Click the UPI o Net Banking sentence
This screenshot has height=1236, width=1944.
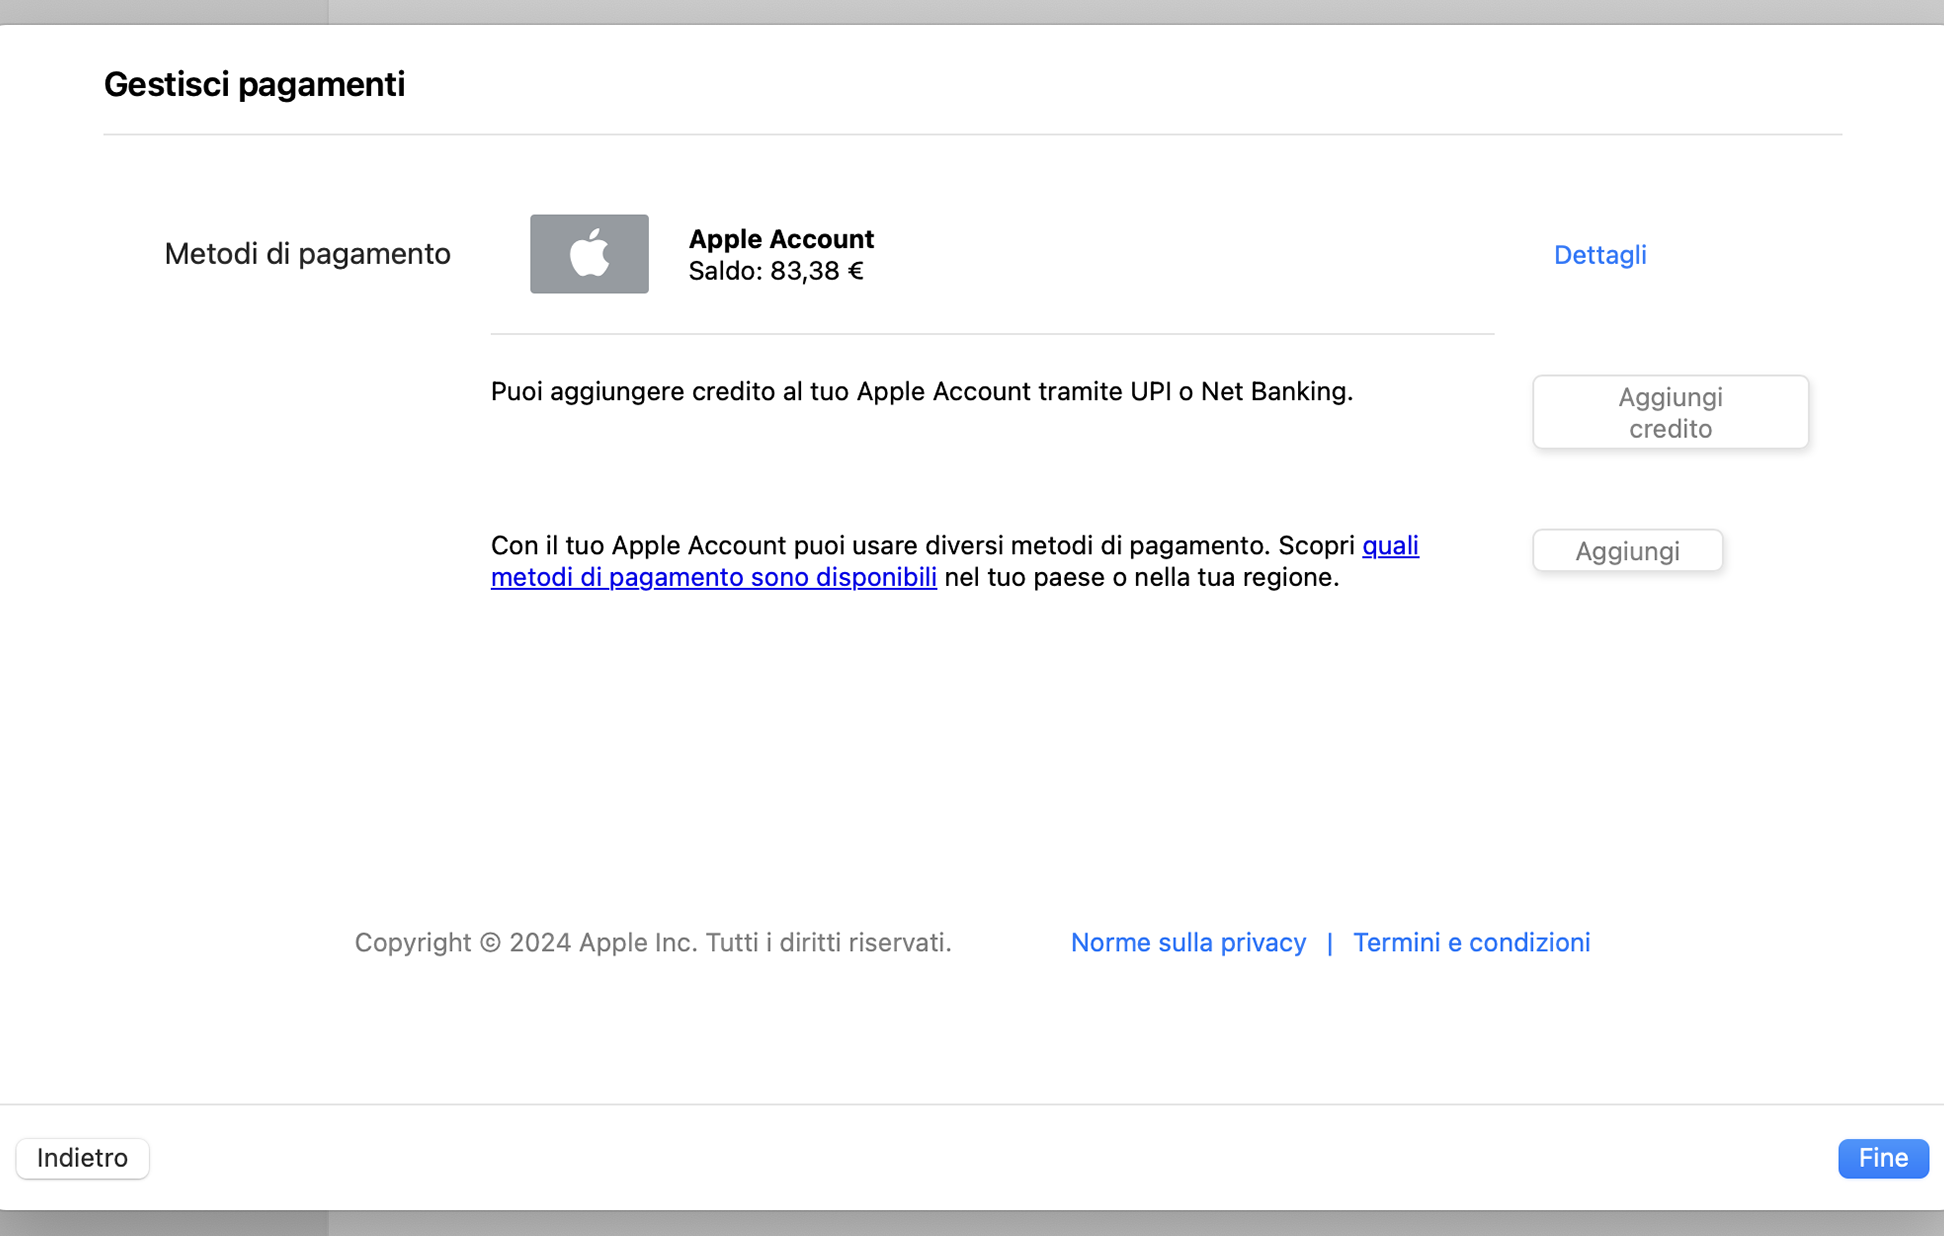tap(921, 391)
